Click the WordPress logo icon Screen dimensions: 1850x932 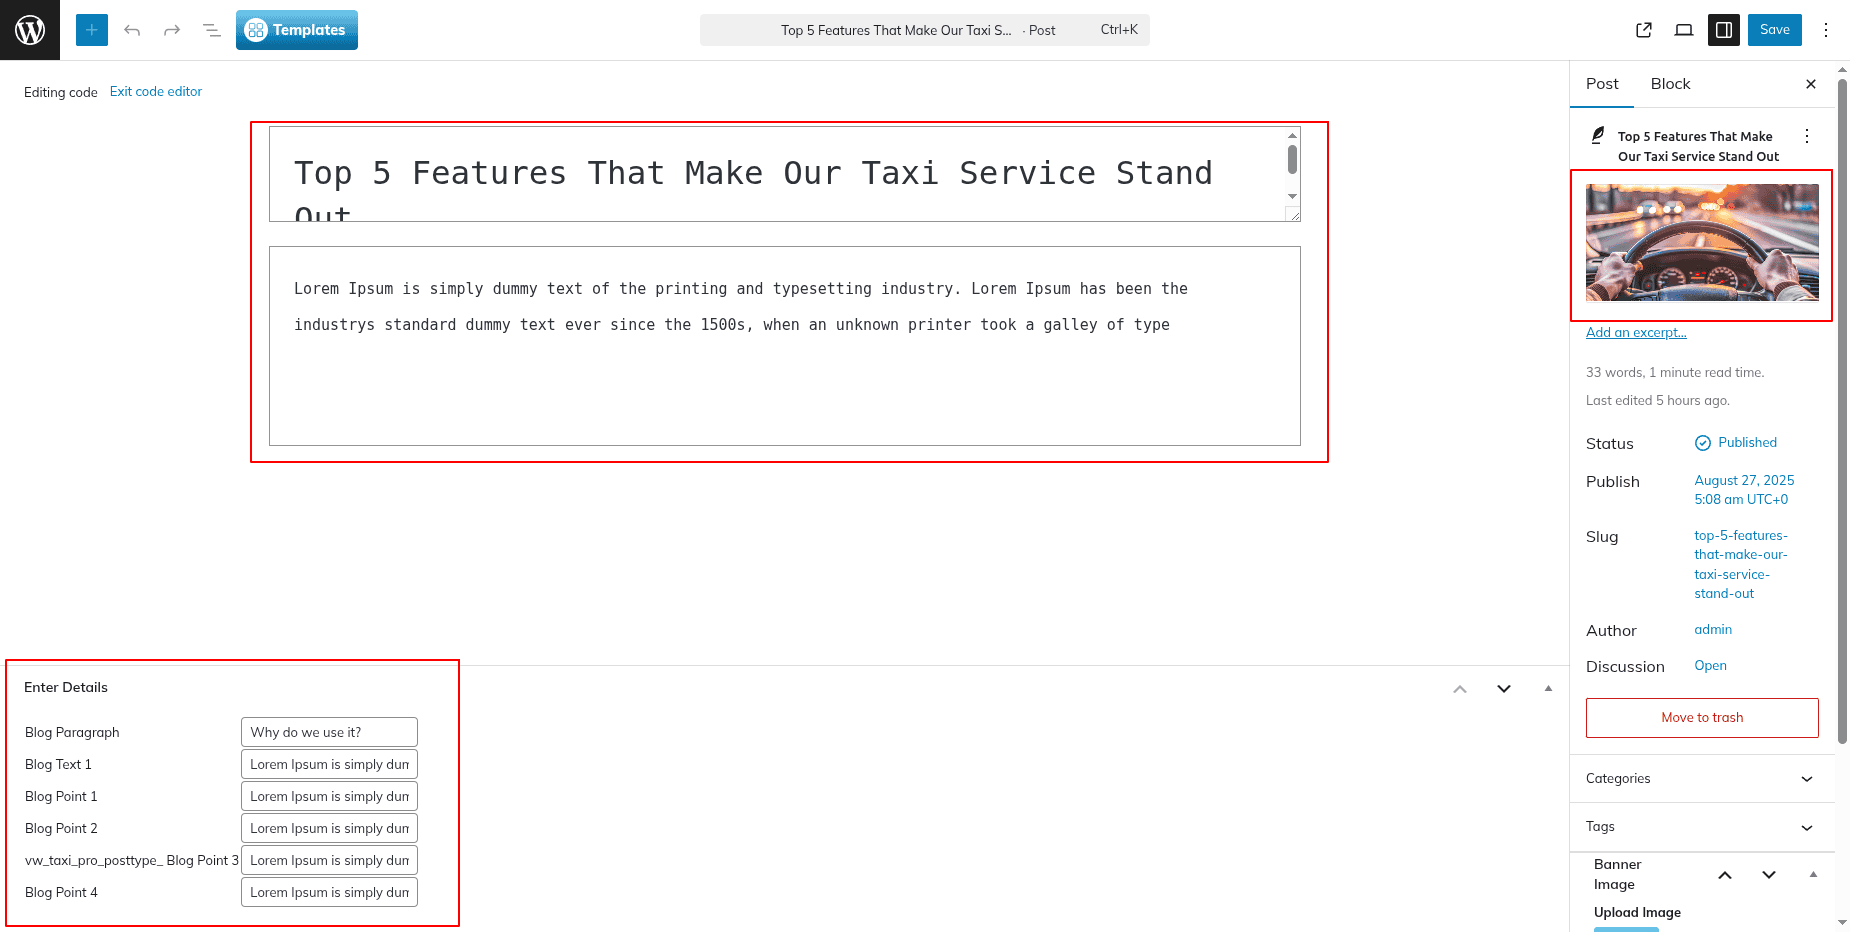click(30, 30)
